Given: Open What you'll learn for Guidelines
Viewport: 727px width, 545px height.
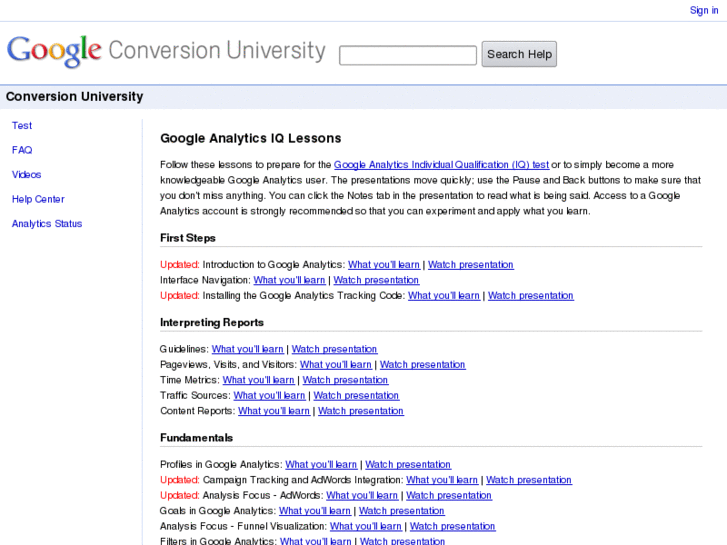Looking at the screenshot, I should point(248,350).
